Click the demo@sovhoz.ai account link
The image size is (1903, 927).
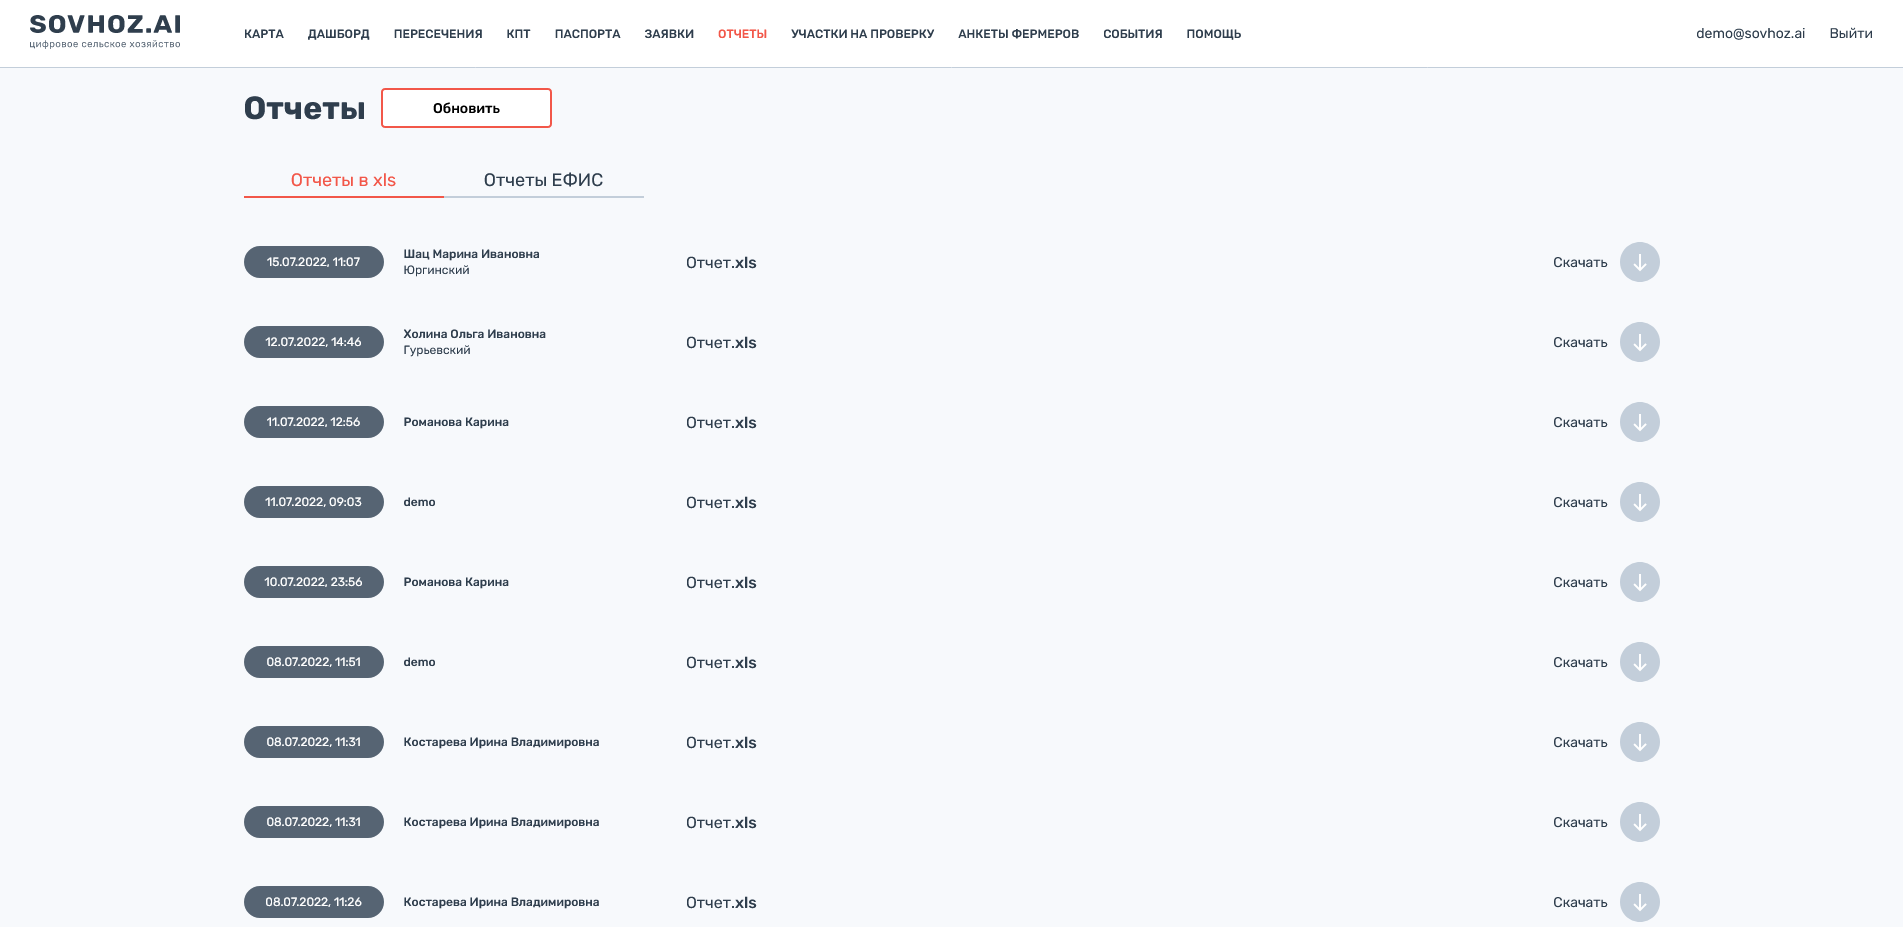pos(1750,33)
